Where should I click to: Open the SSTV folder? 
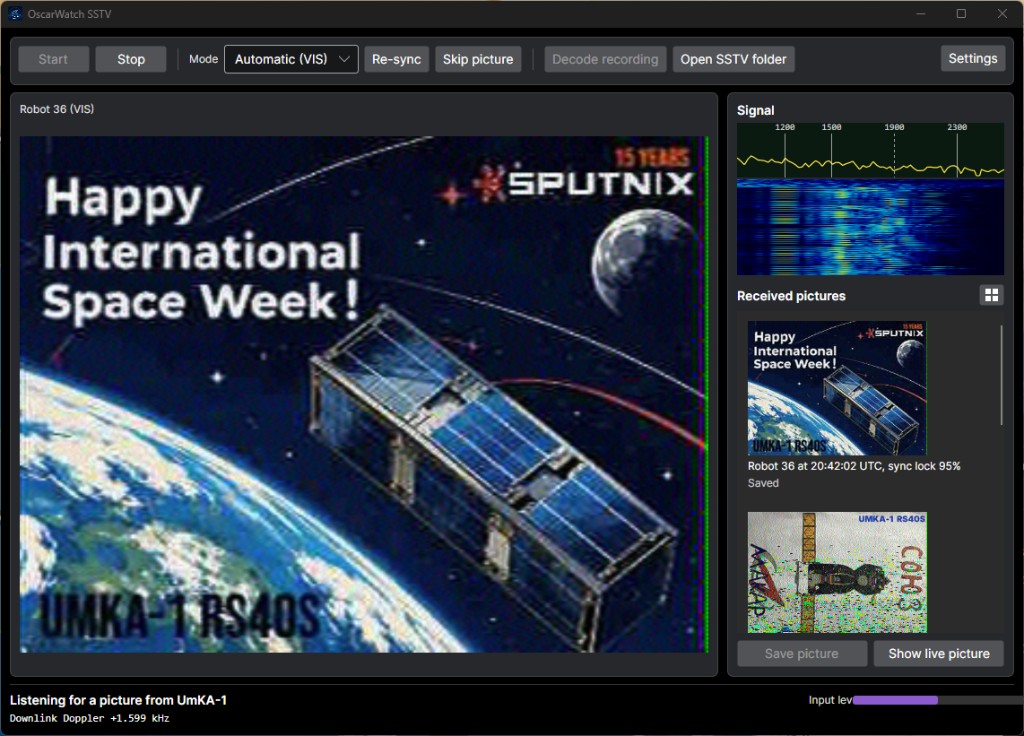[733, 59]
